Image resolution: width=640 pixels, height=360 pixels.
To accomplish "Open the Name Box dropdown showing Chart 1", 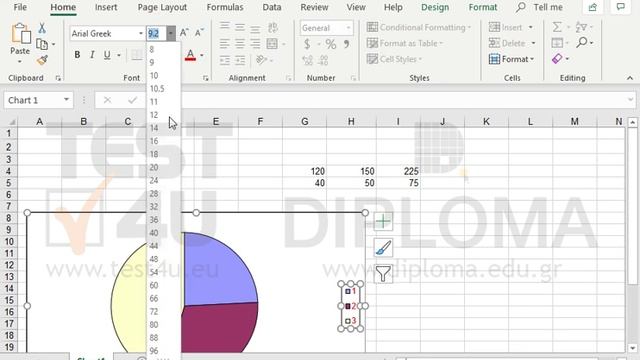I will 66,100.
